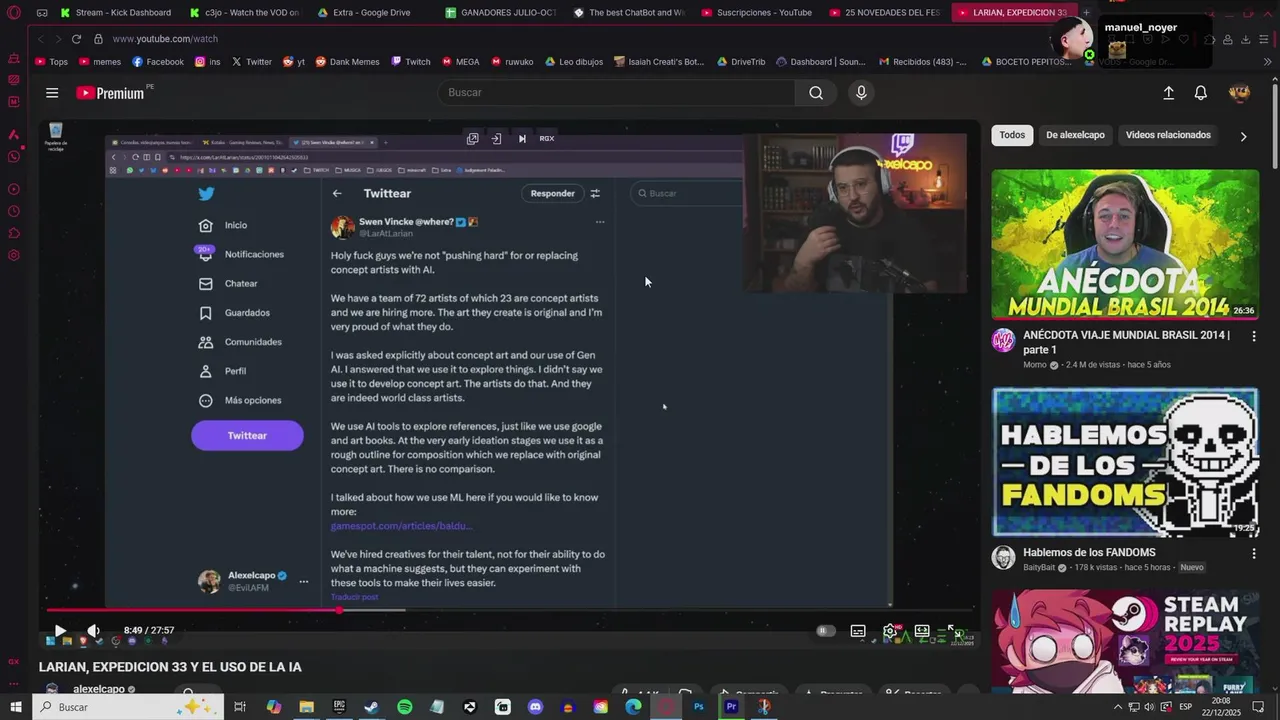Open Hablemos de los Fandoms thumbnail
The height and width of the screenshot is (720, 1280).
click(1125, 462)
